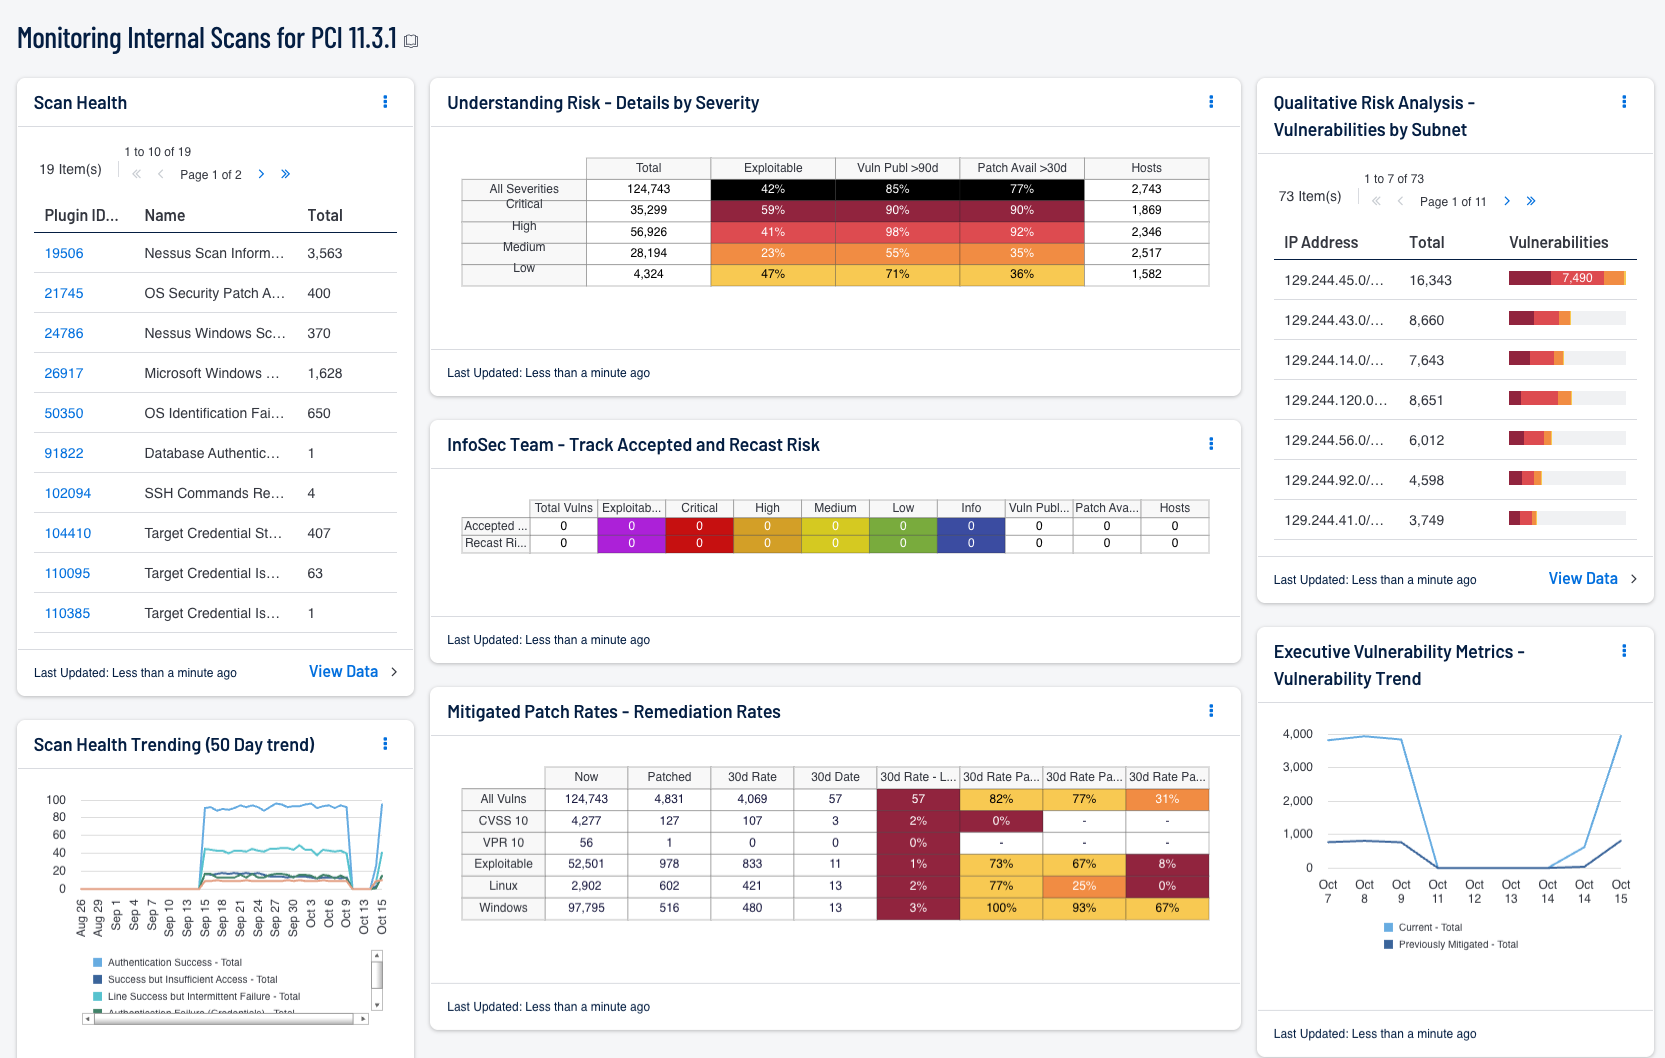This screenshot has width=1665, height=1058.
Task: Jump to last page of subnet vulnerabilities
Action: pyautogui.click(x=1530, y=201)
